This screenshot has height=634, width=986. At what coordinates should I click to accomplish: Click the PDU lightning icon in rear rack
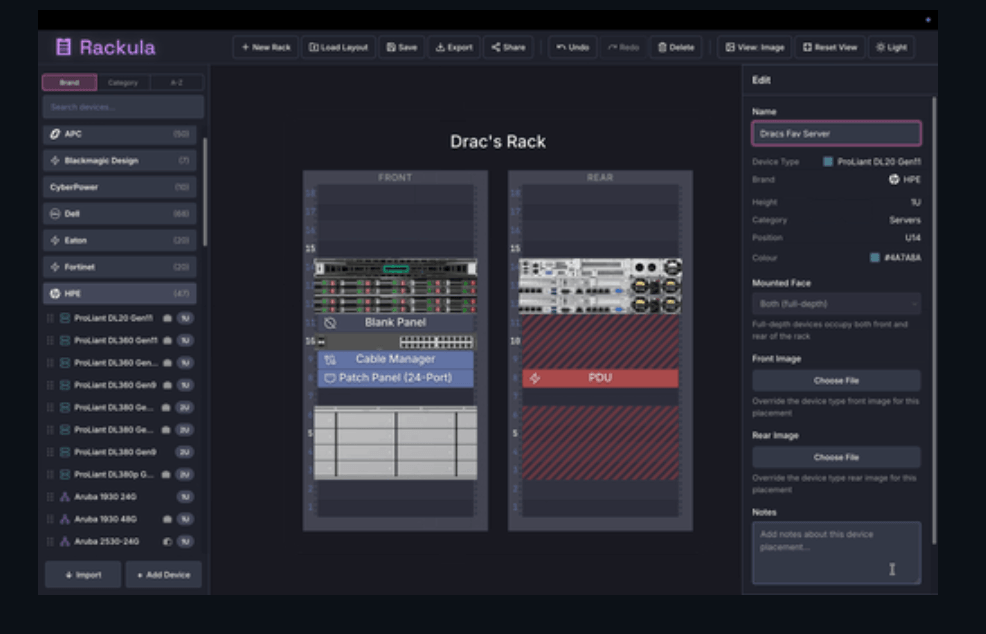pos(535,378)
